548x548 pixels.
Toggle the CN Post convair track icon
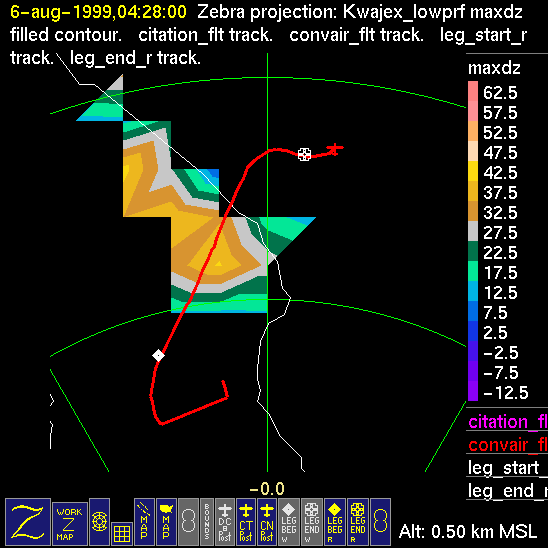click(267, 522)
